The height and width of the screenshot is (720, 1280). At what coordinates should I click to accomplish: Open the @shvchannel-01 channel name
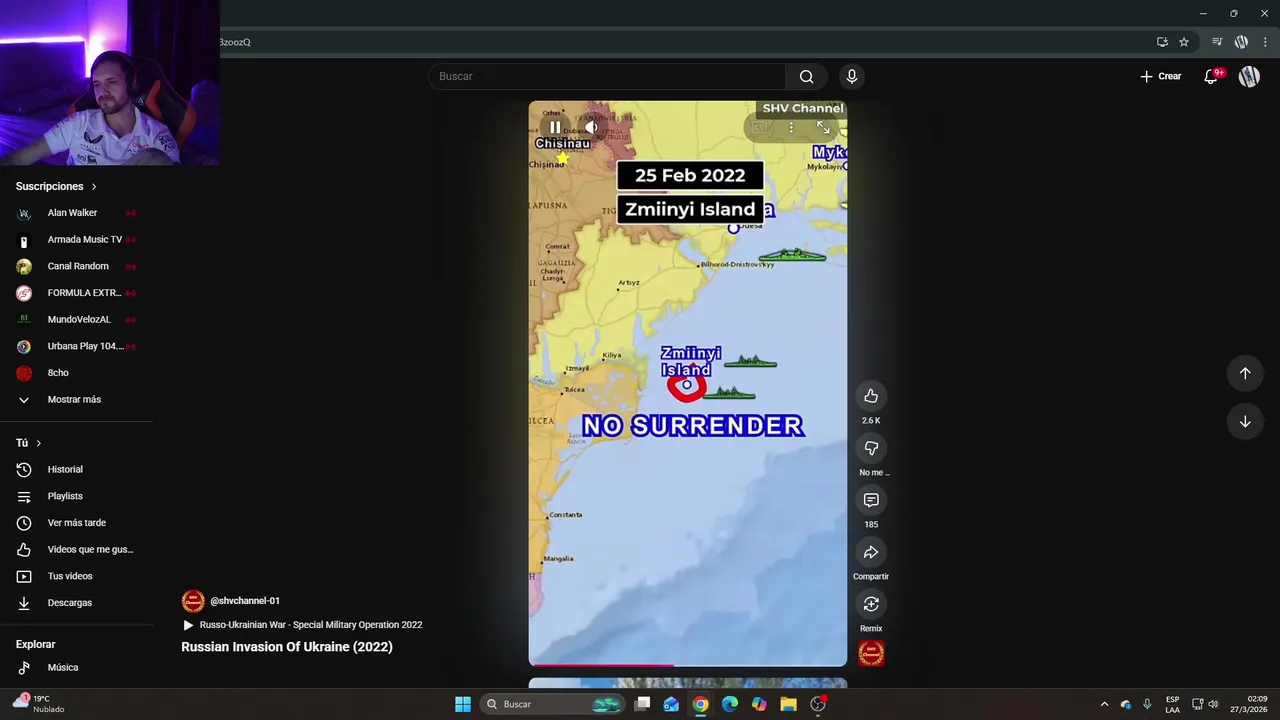click(245, 601)
